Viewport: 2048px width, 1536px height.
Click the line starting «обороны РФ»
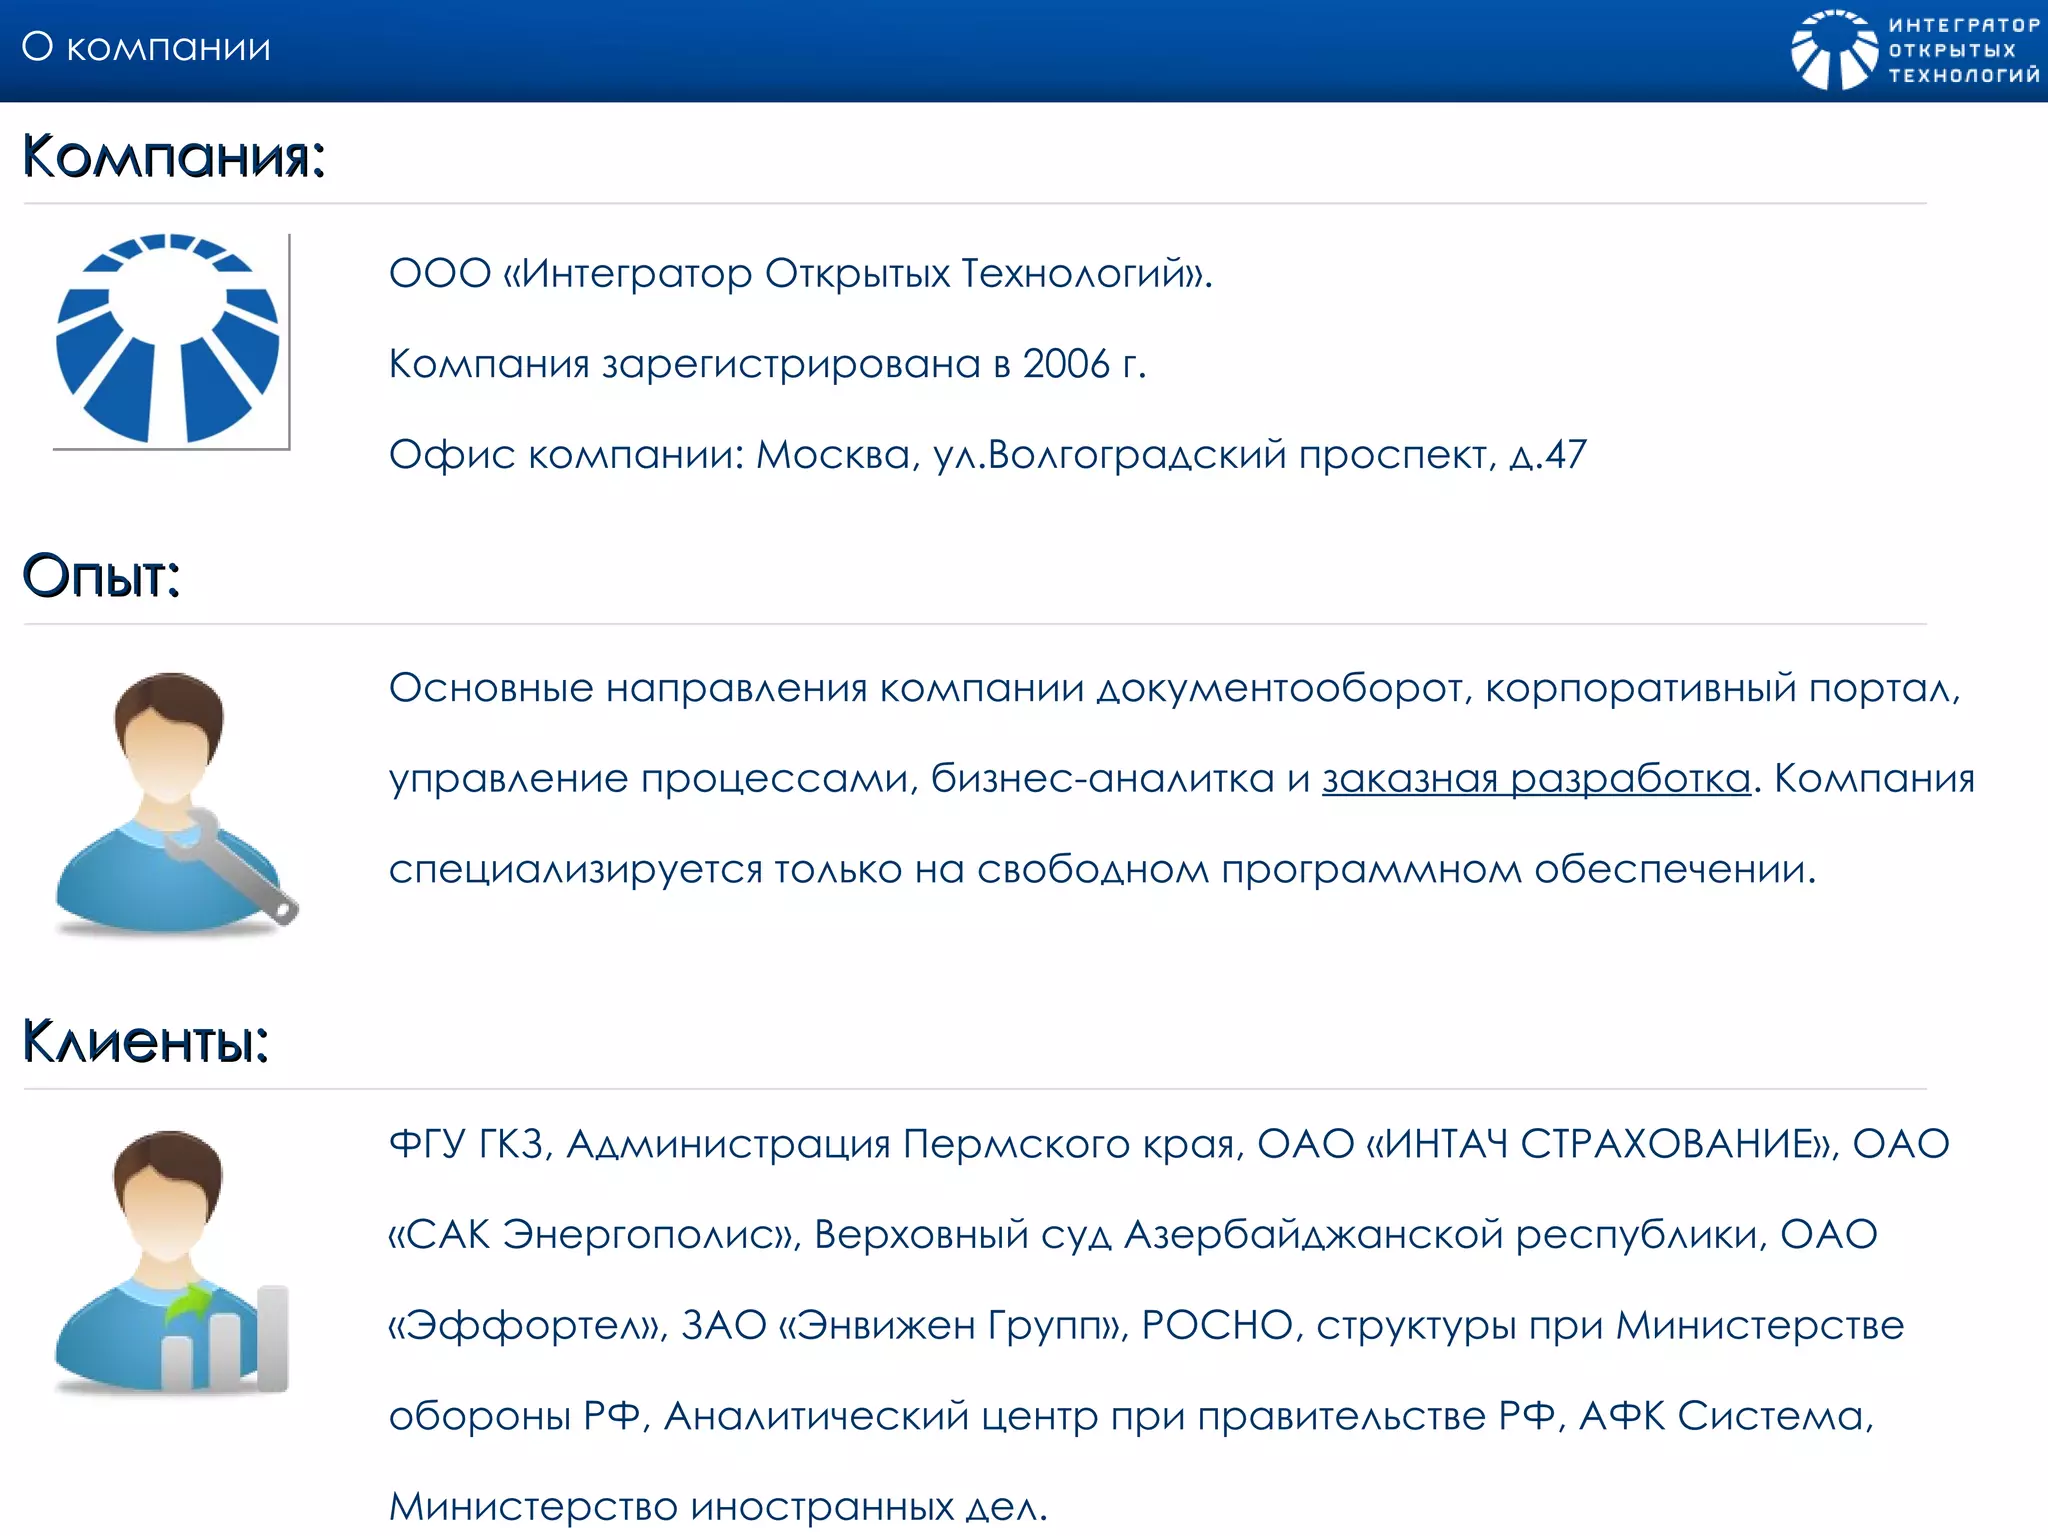tap(1131, 1416)
